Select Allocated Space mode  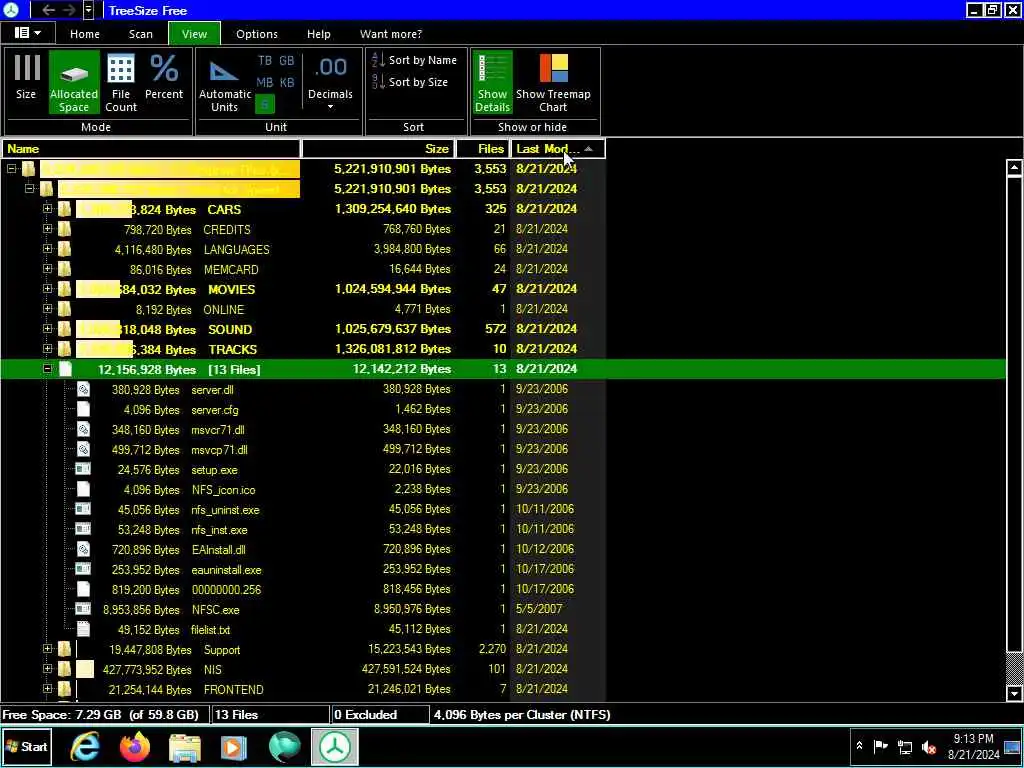coord(74,82)
